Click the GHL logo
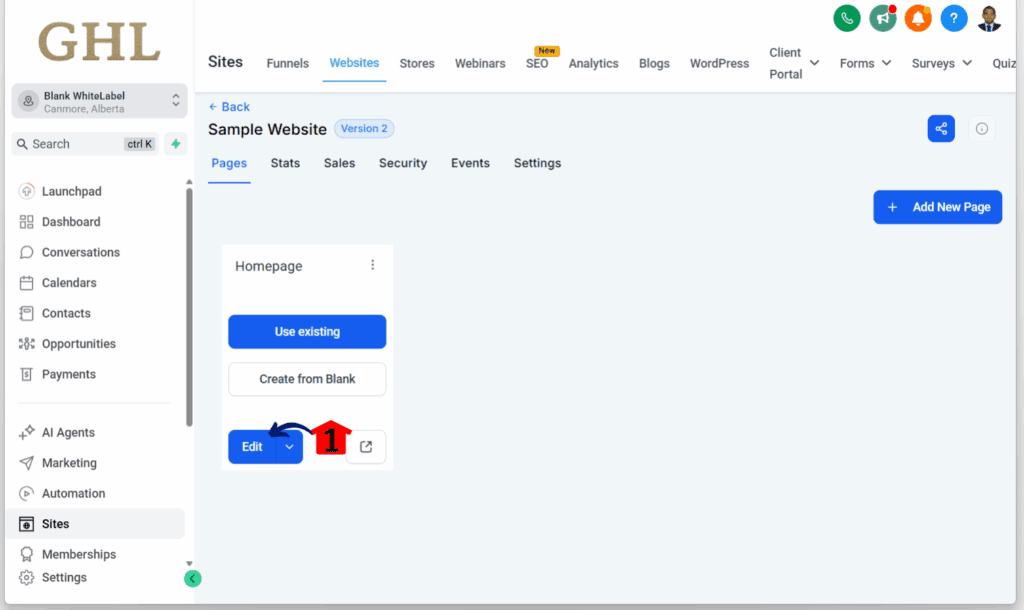The height and width of the screenshot is (610, 1024). coord(99,42)
